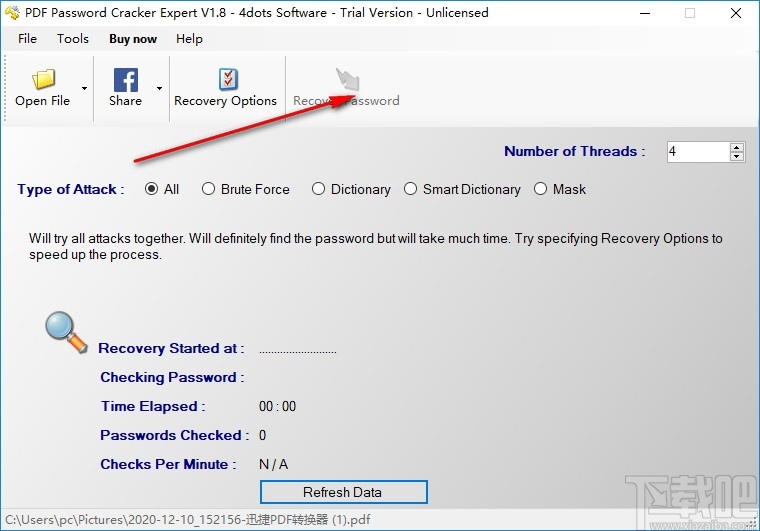This screenshot has height=531, width=760.
Task: Open File folder icon in toolbar
Action: 44,79
